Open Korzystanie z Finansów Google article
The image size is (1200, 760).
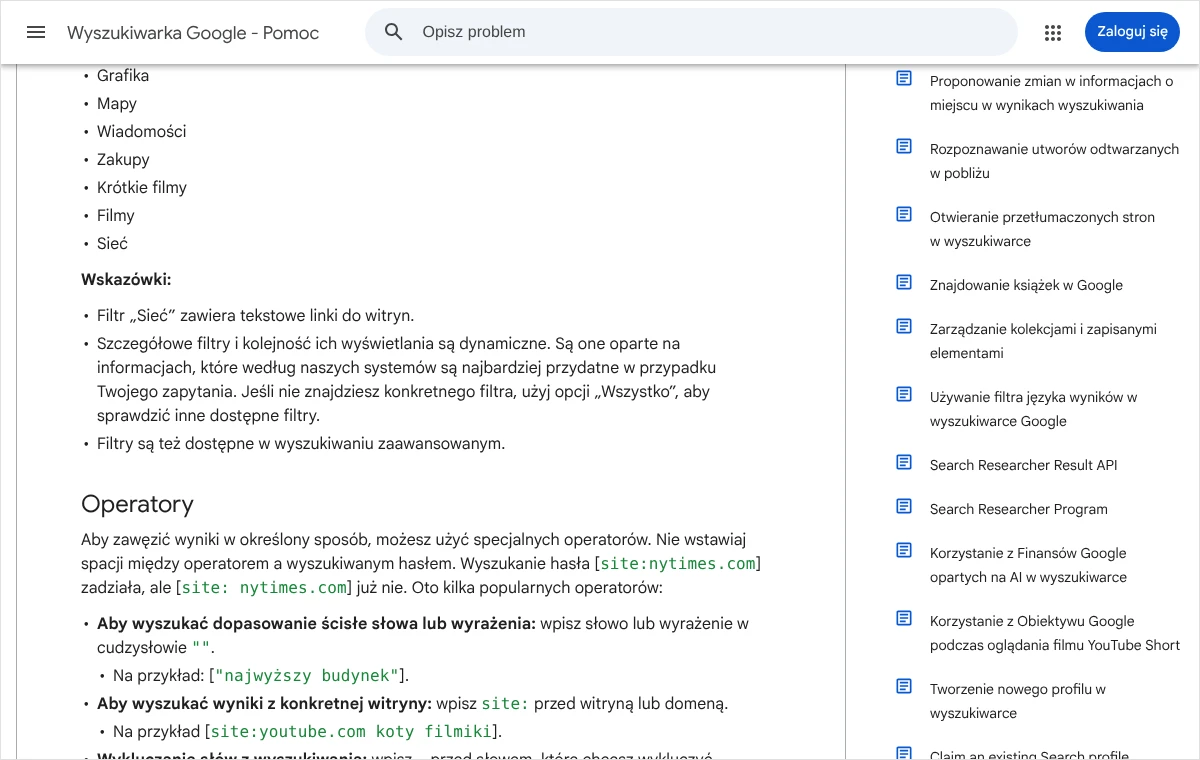click(1028, 565)
